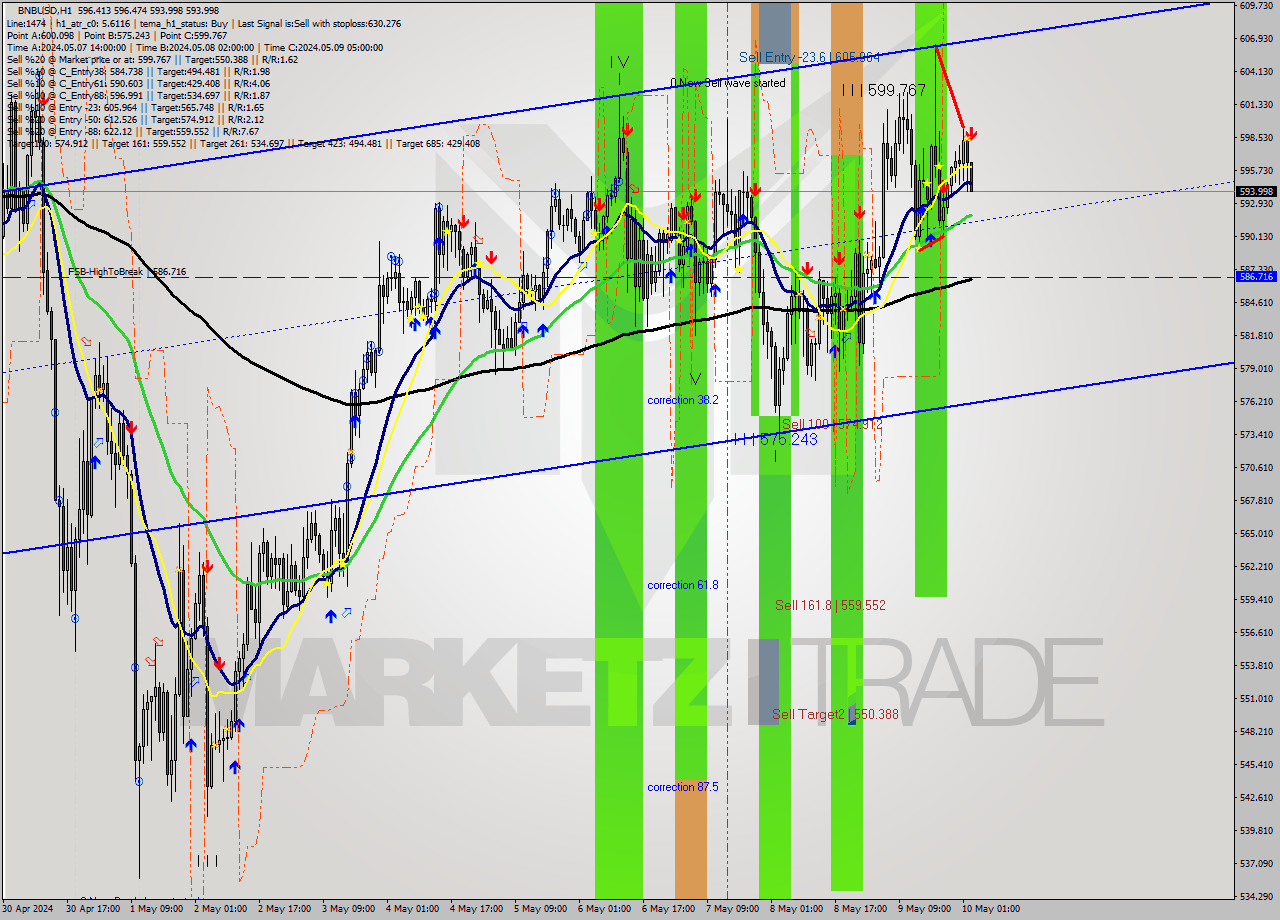Click the '30 Apr 17:00' time axis label

[x=93, y=909]
